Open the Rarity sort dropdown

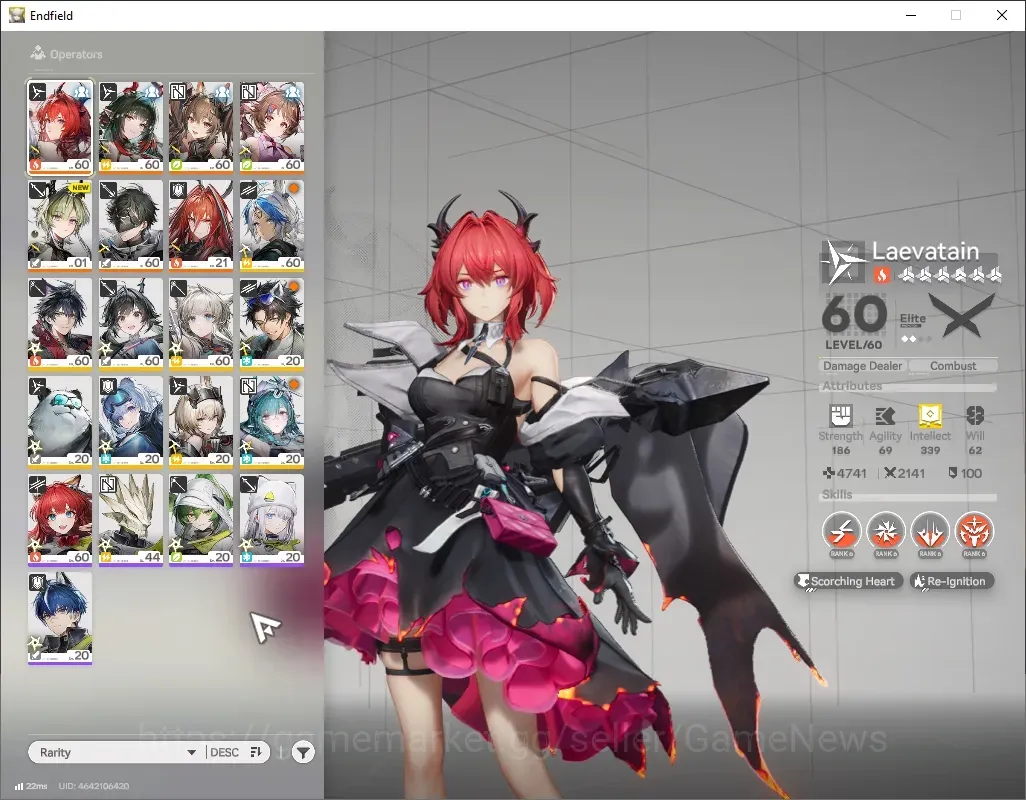point(117,752)
